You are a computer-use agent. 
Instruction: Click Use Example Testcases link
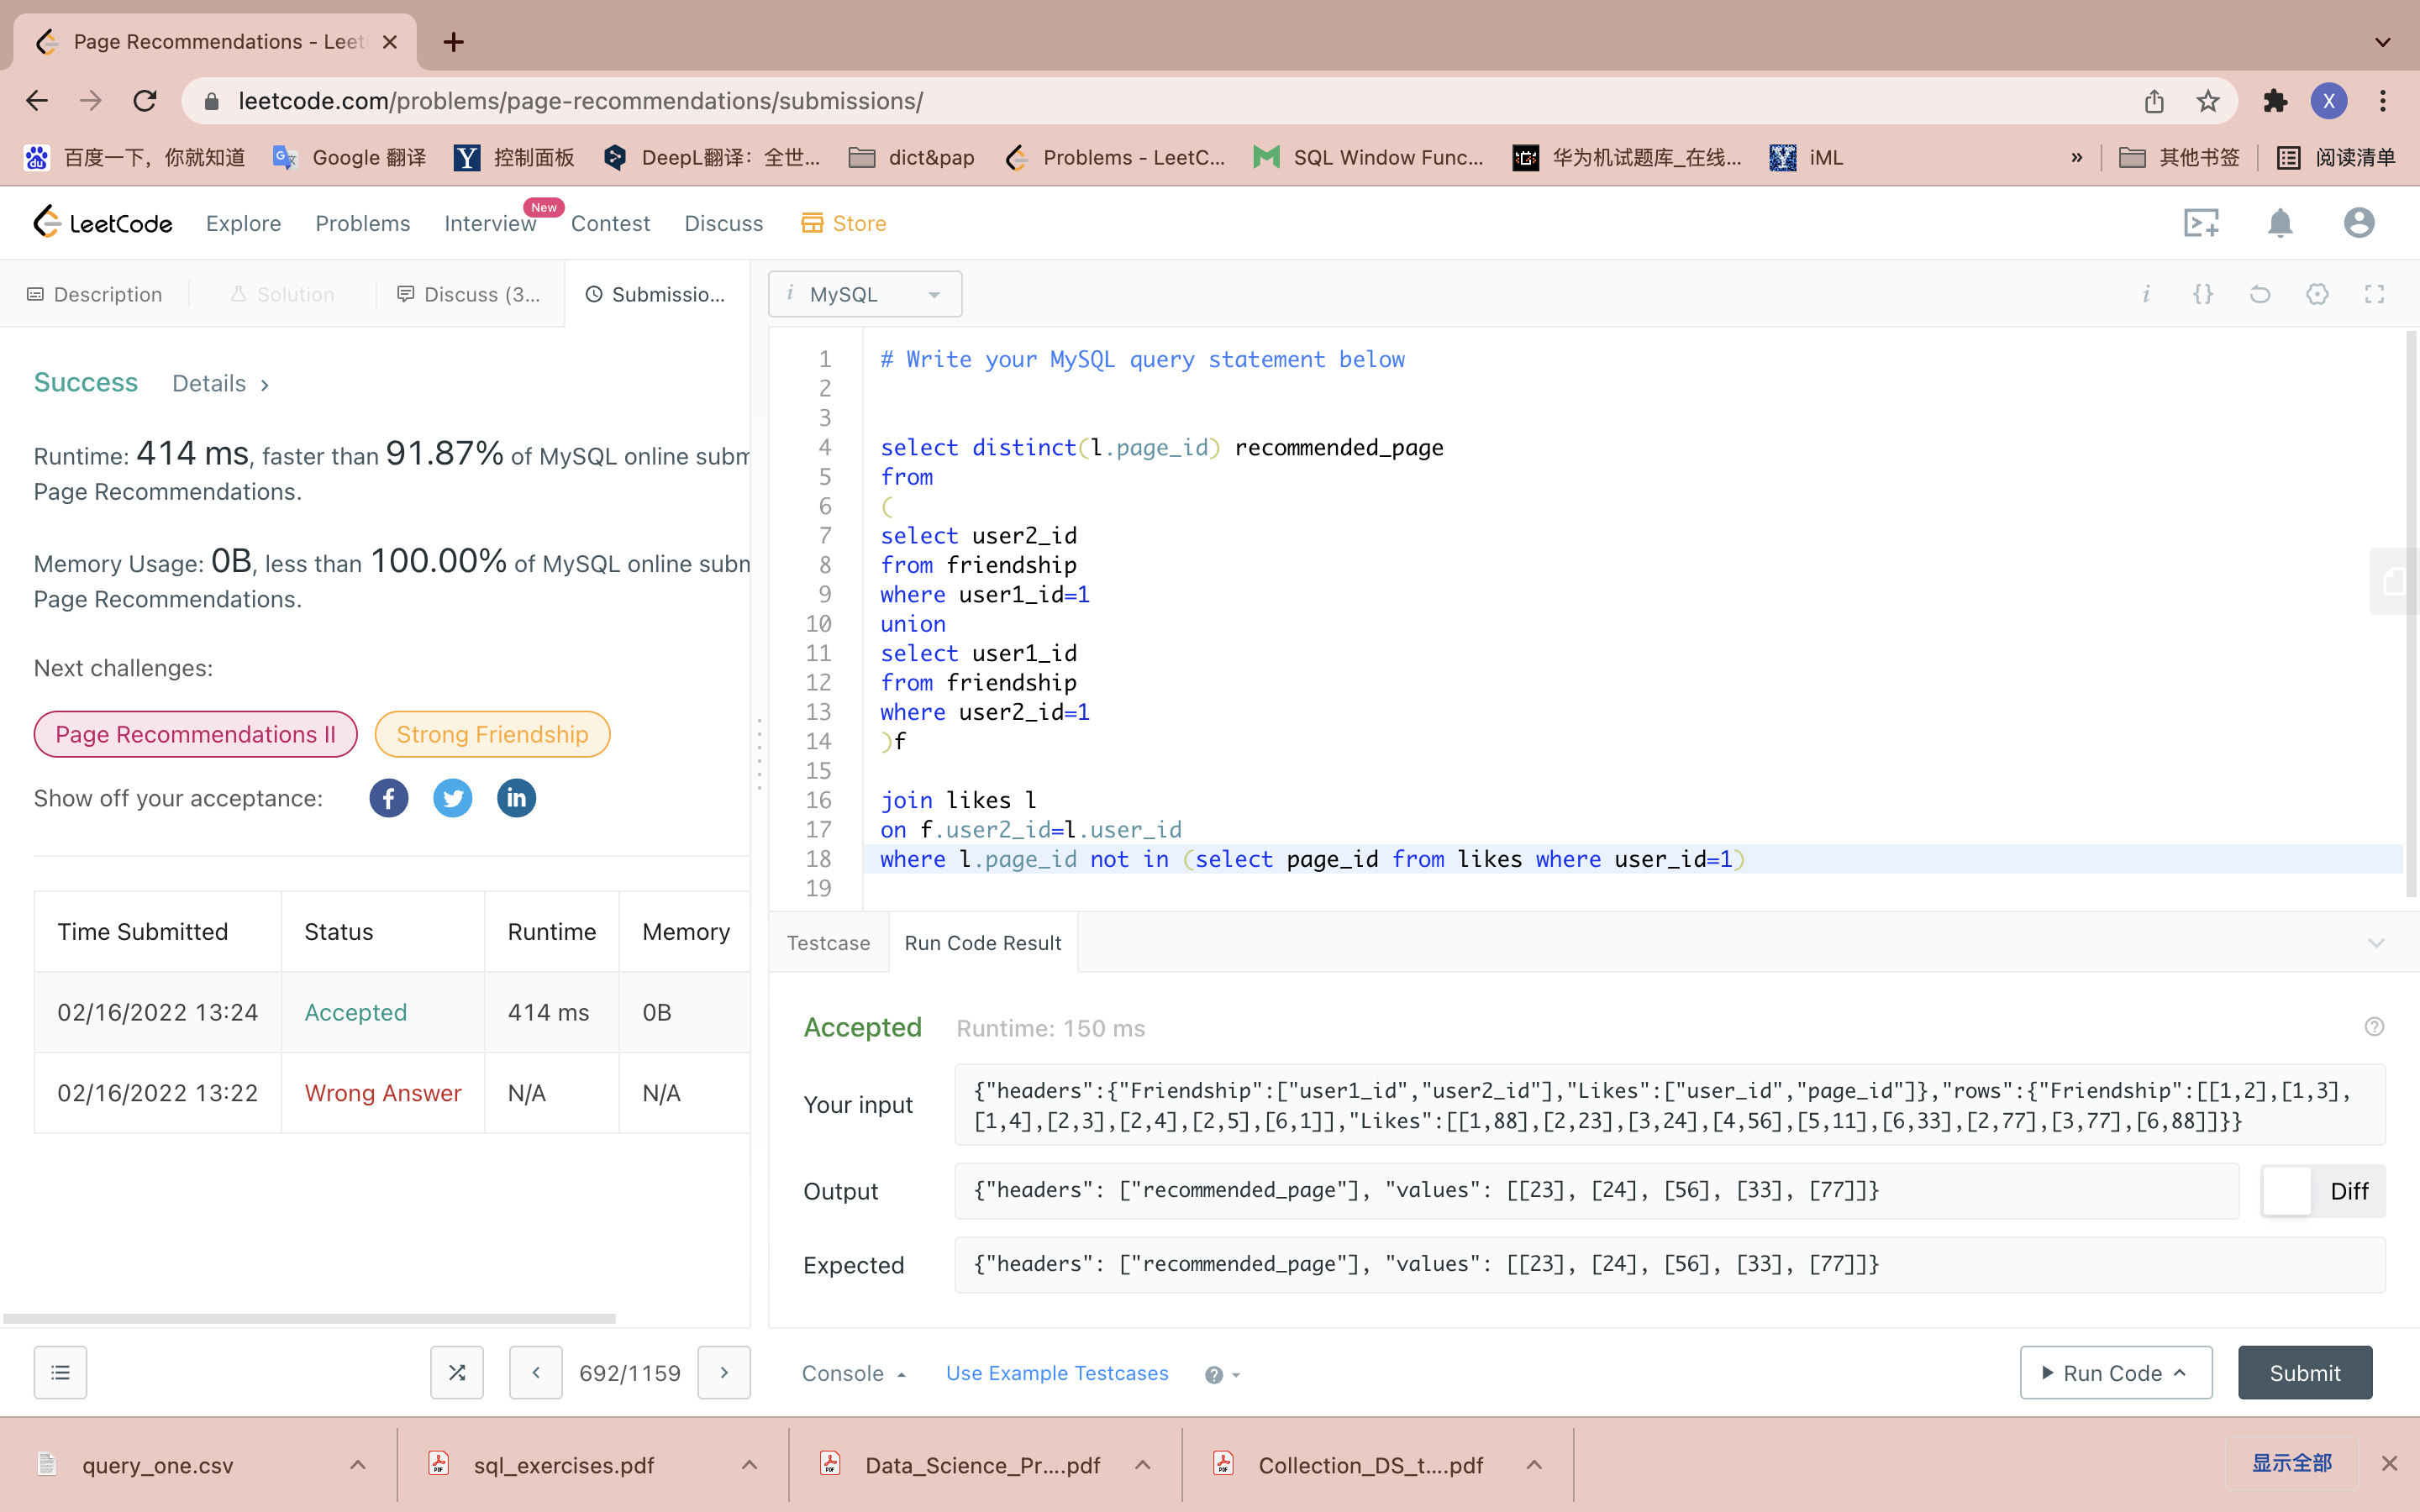(1057, 1373)
